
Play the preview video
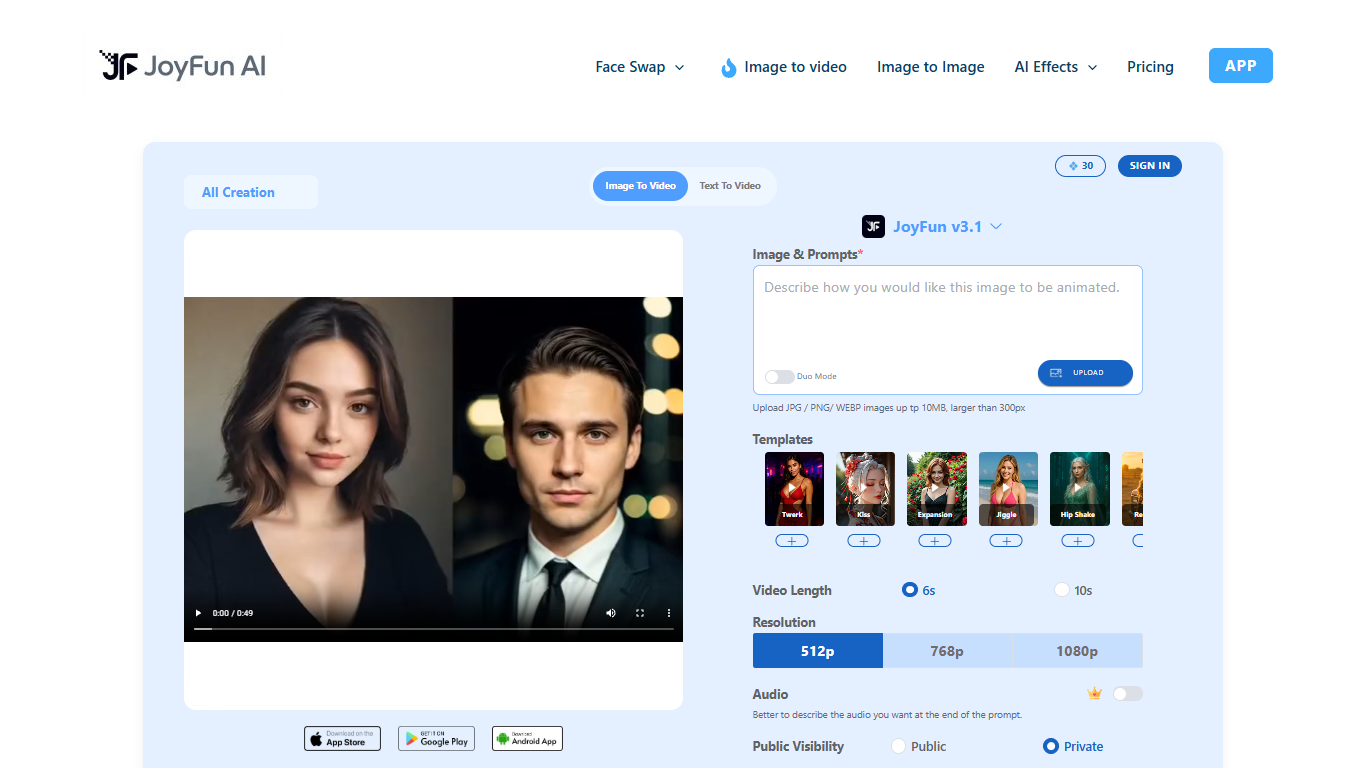pyautogui.click(x=197, y=613)
